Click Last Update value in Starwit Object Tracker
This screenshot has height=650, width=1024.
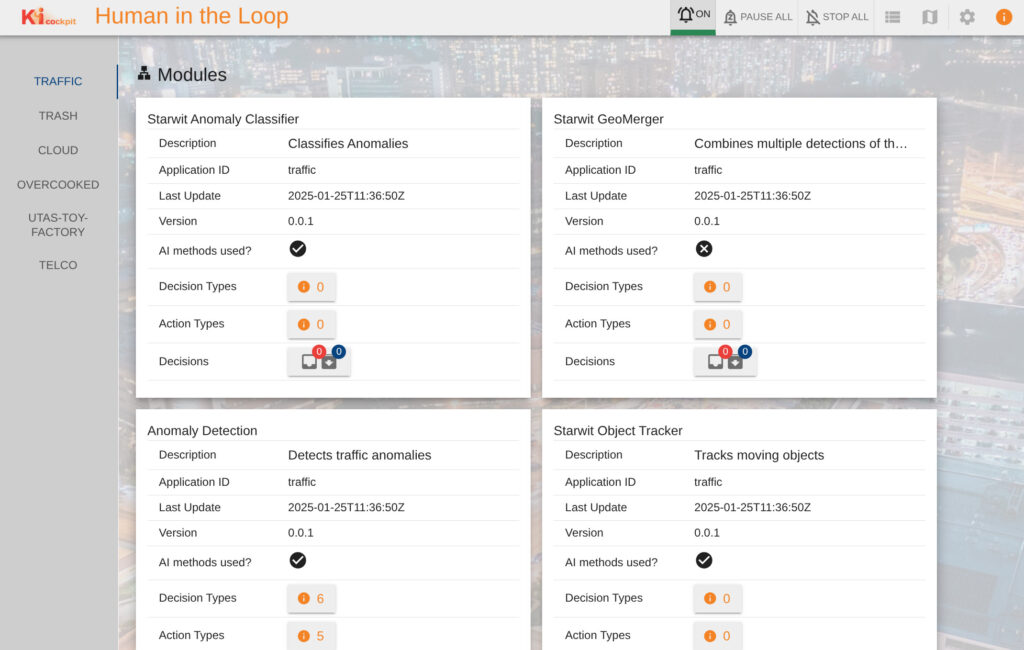tap(752, 508)
